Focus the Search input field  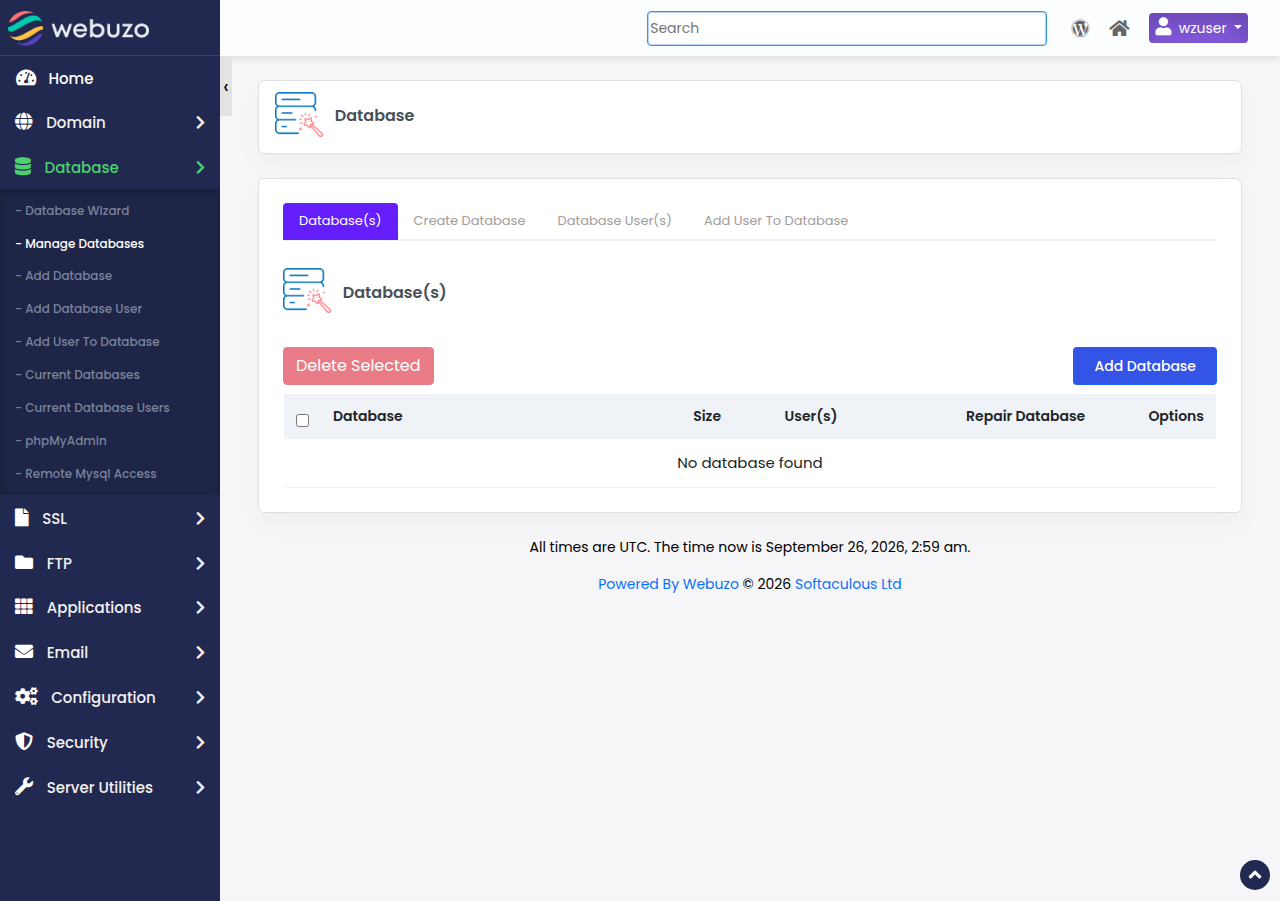(846, 28)
